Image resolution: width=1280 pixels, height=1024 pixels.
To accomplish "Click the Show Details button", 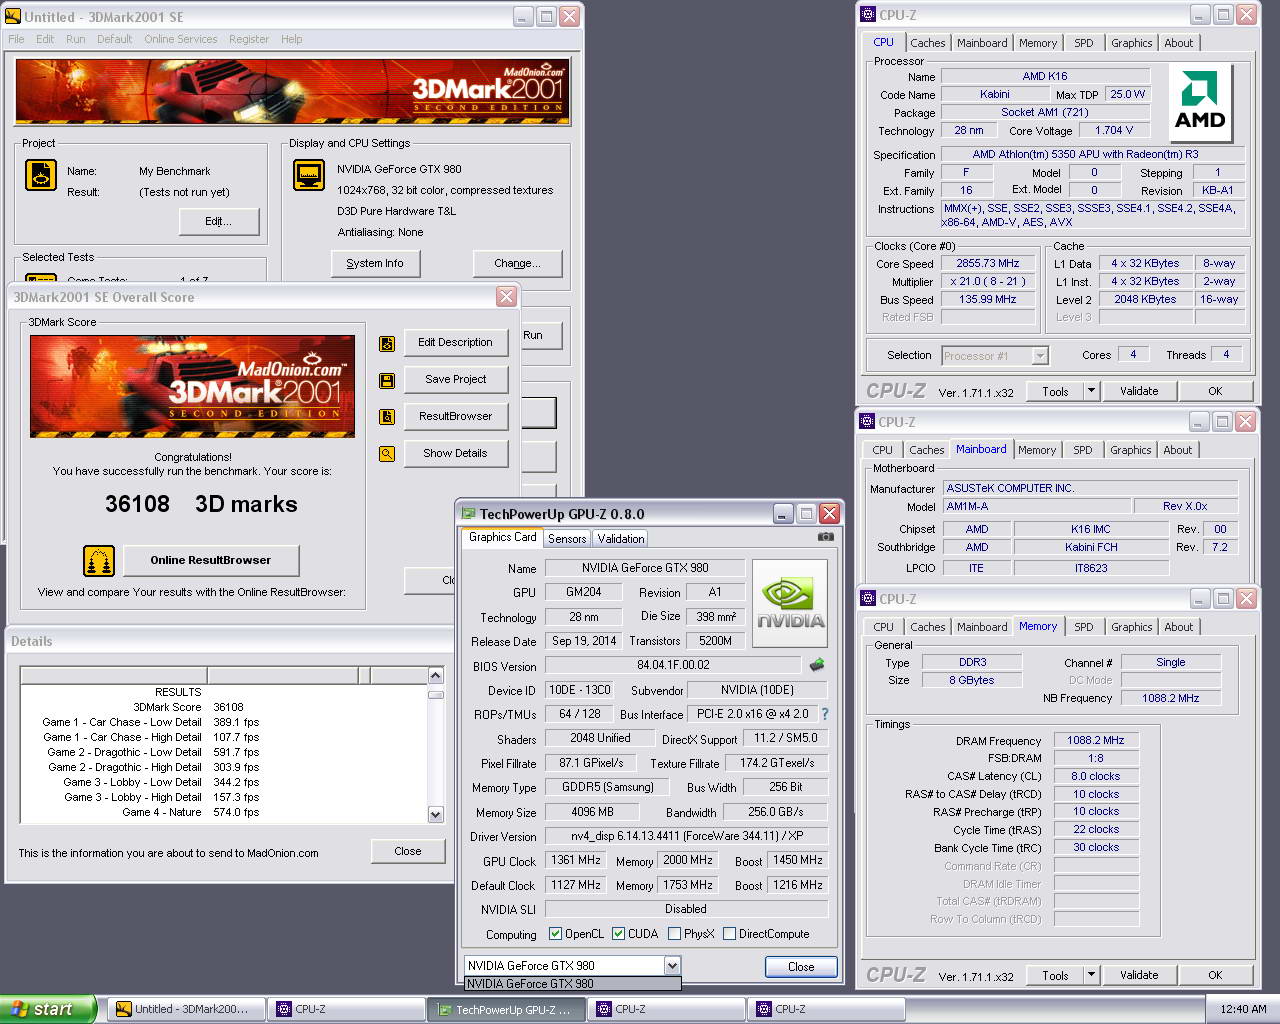I will coord(455,454).
